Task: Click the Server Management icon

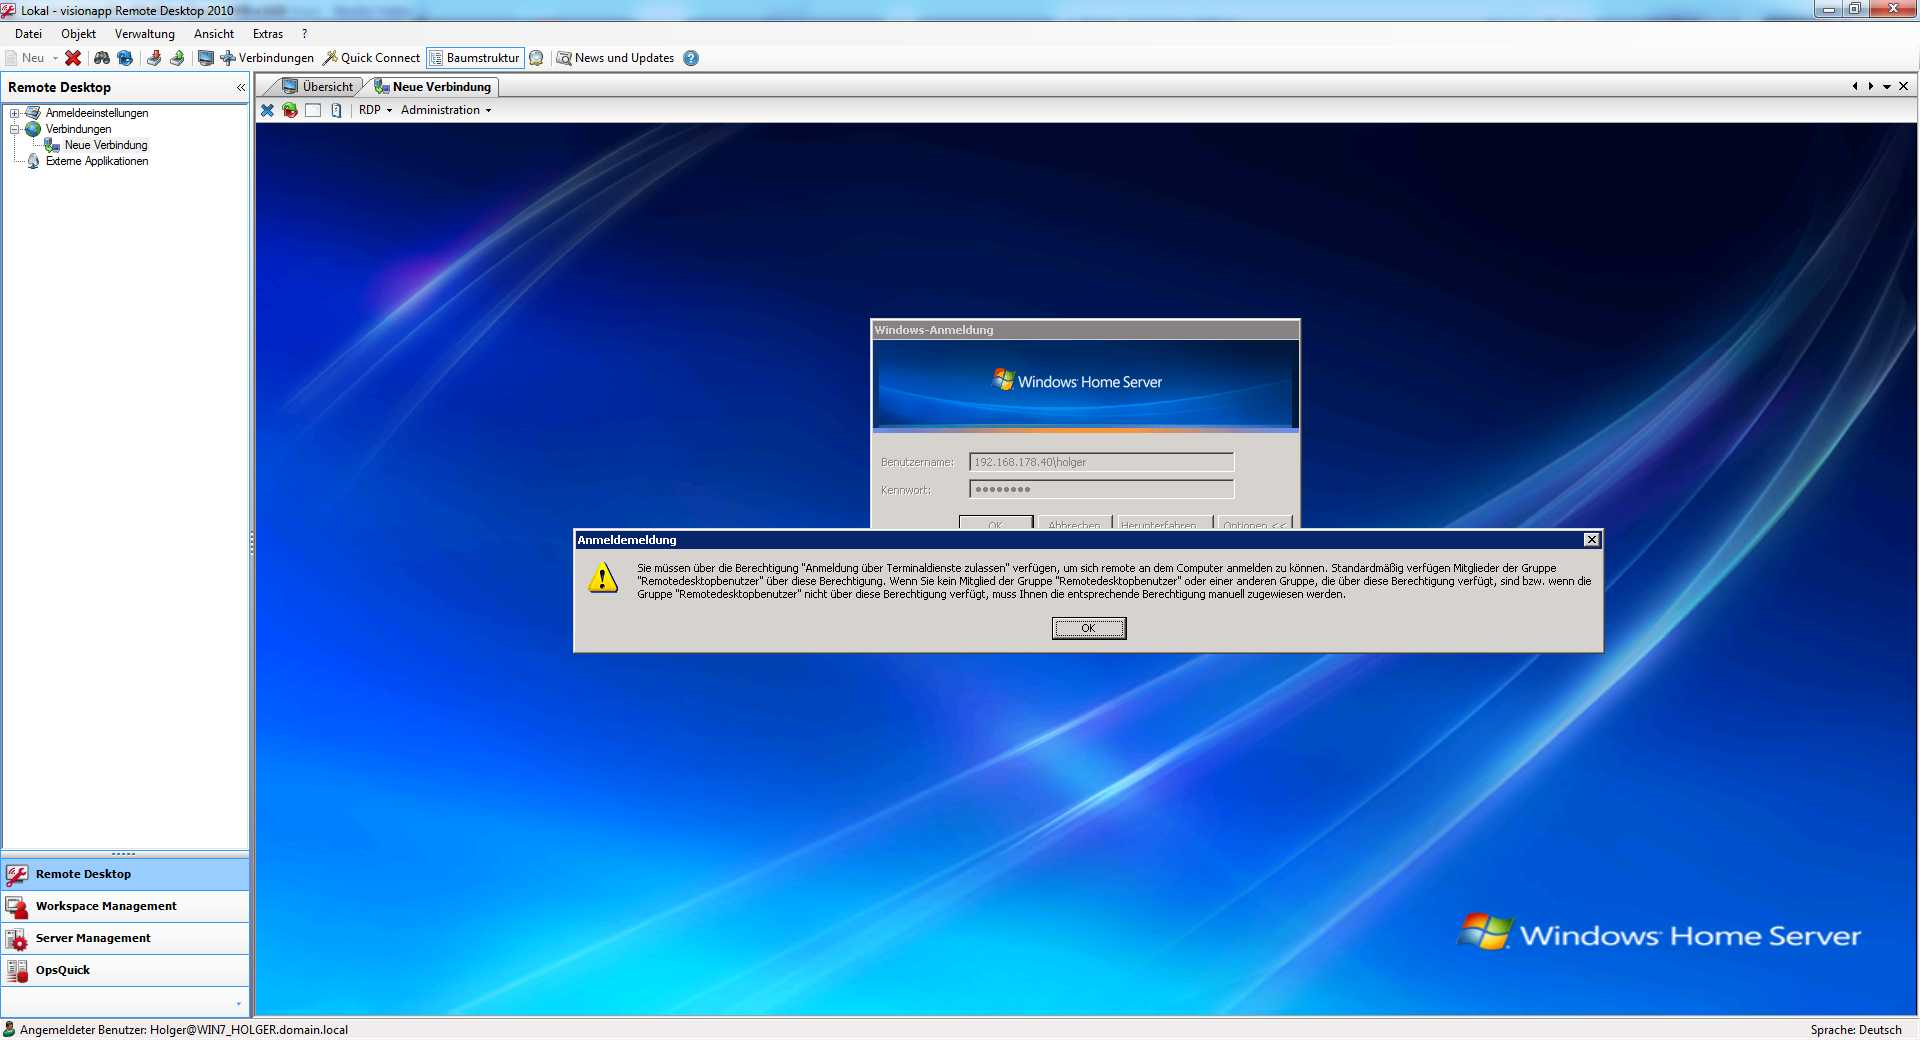Action: coord(17,939)
